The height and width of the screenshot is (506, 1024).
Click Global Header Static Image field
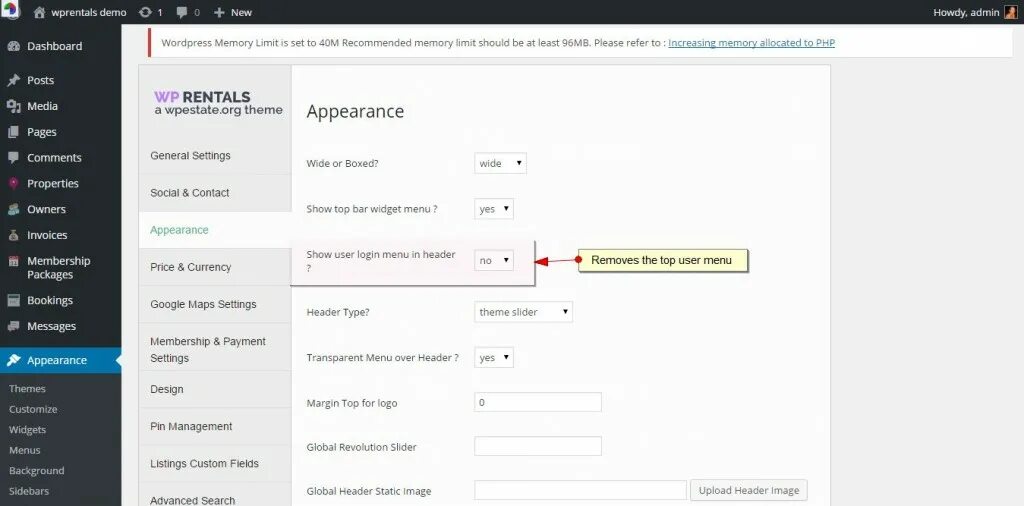click(581, 490)
